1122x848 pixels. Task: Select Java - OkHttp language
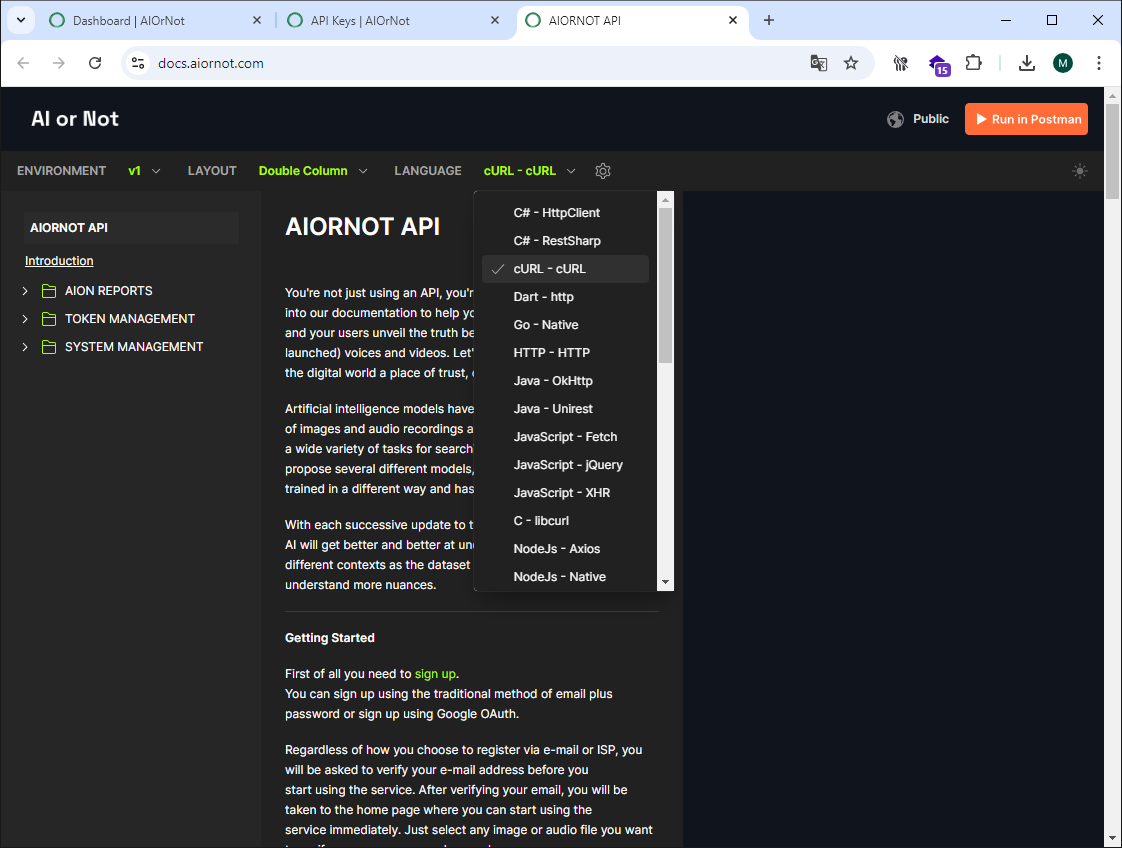click(565, 381)
